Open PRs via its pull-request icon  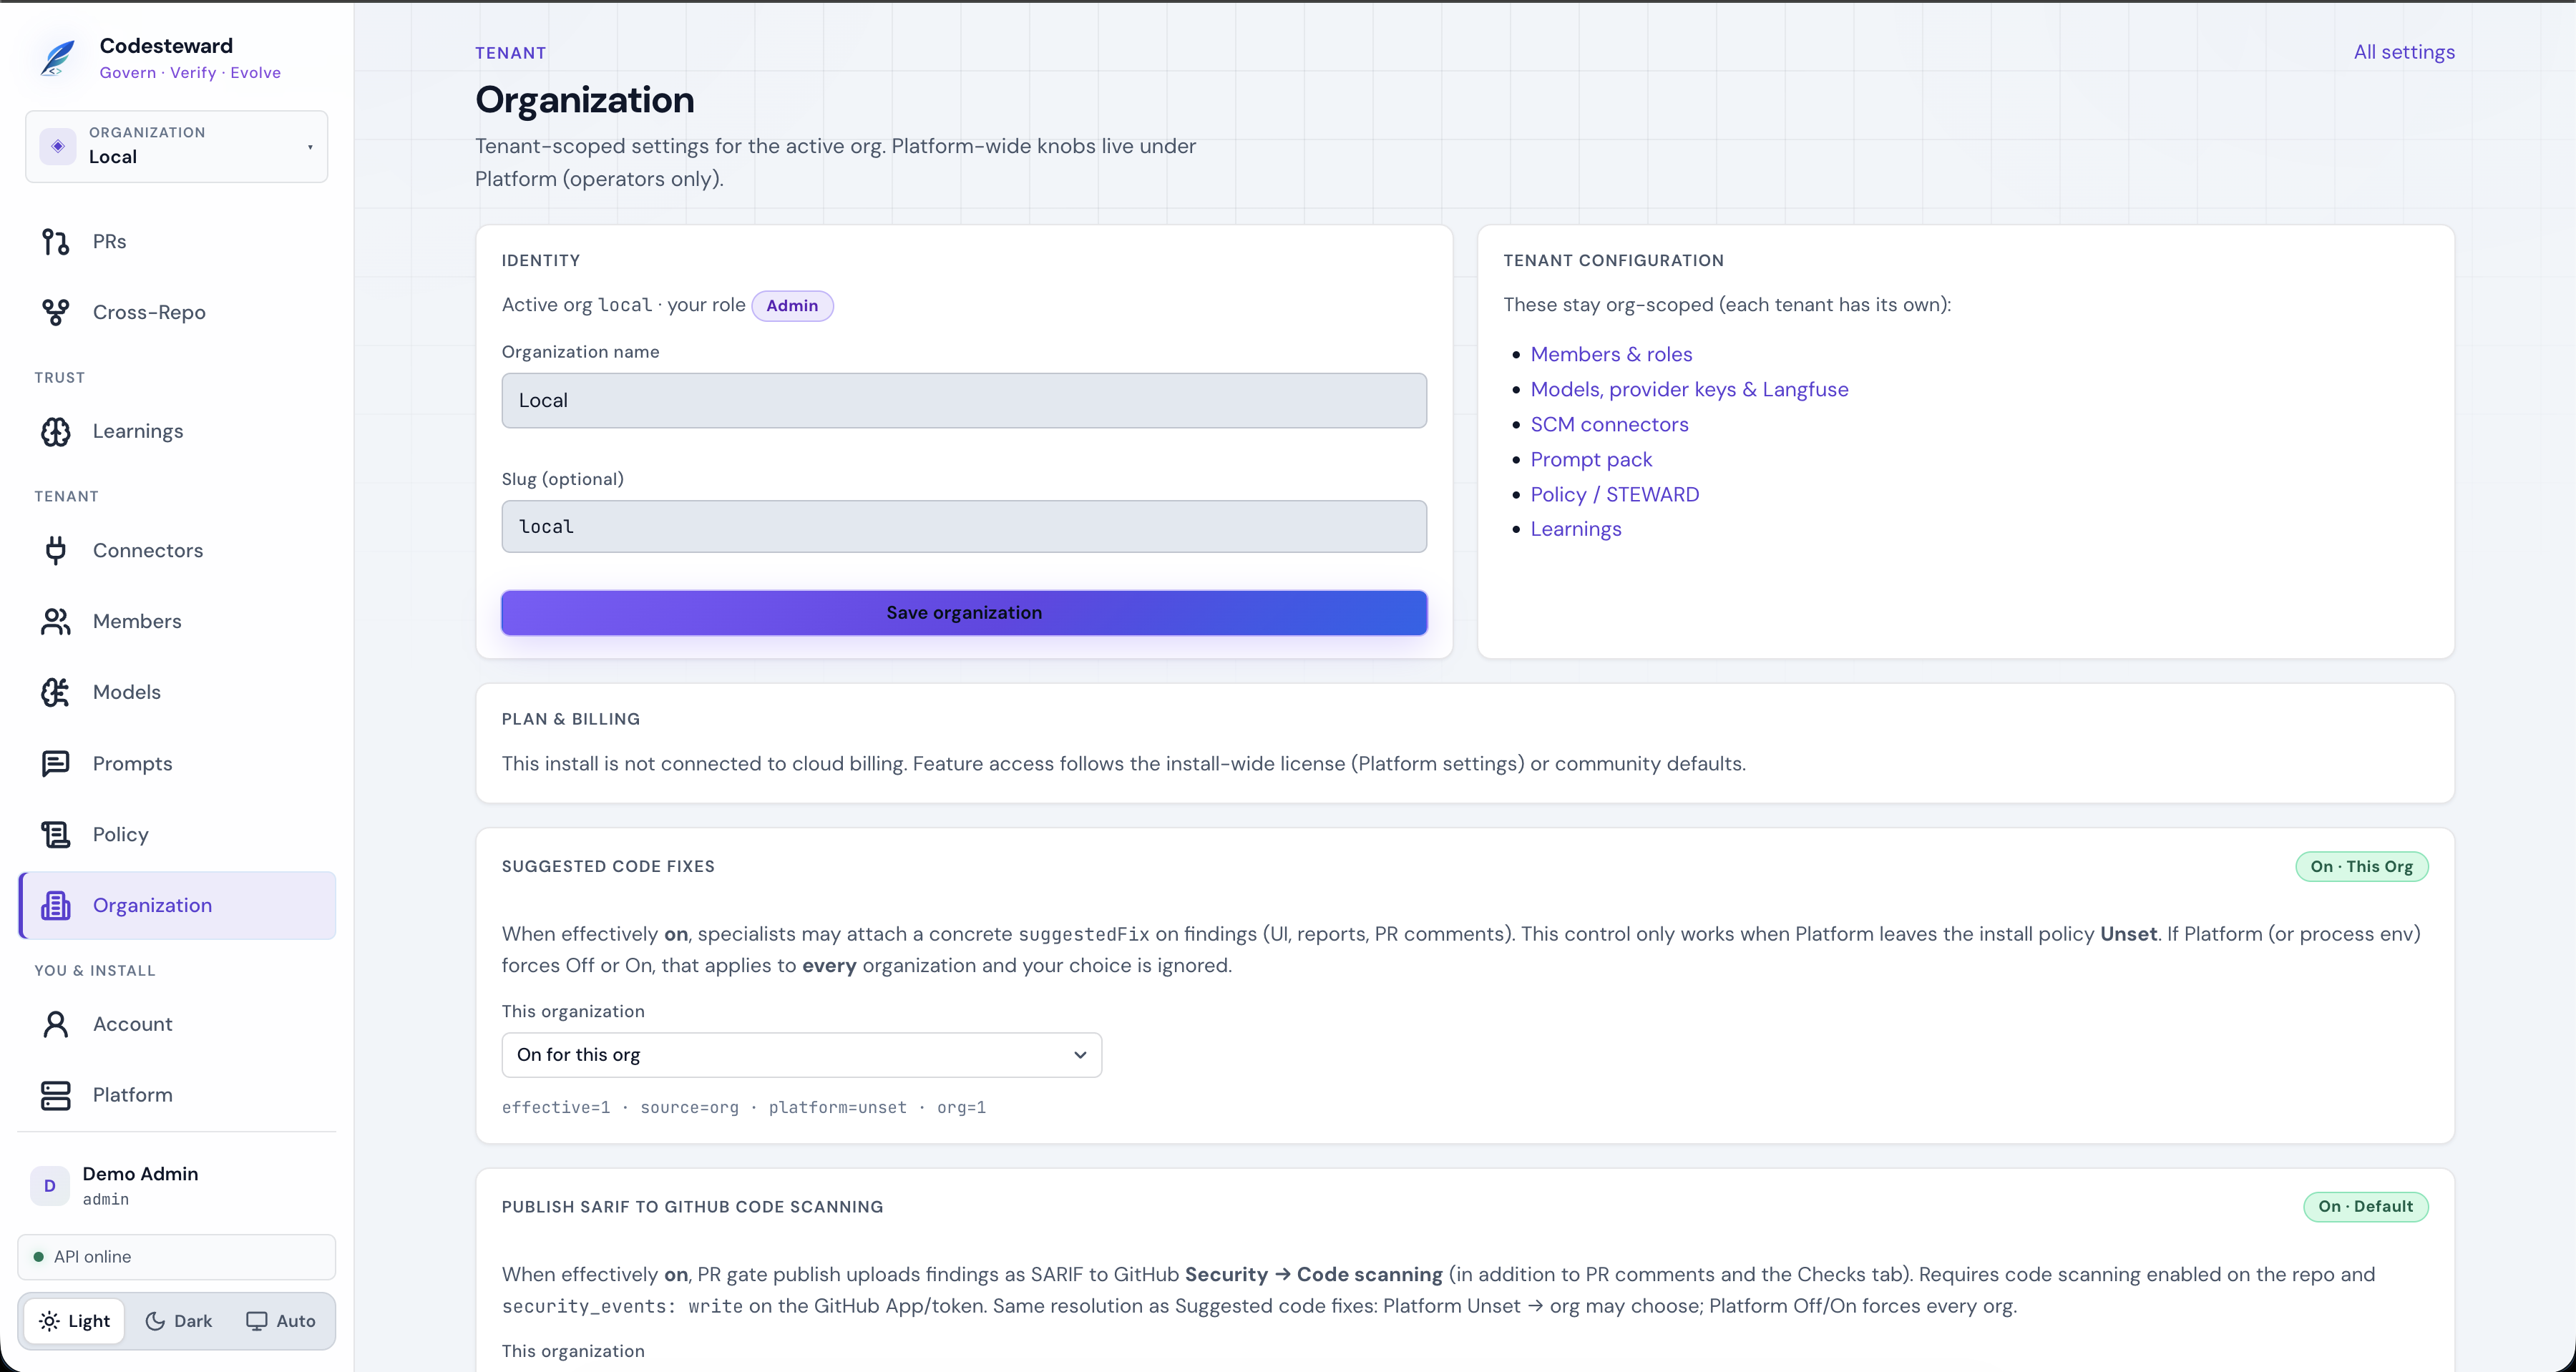point(56,242)
